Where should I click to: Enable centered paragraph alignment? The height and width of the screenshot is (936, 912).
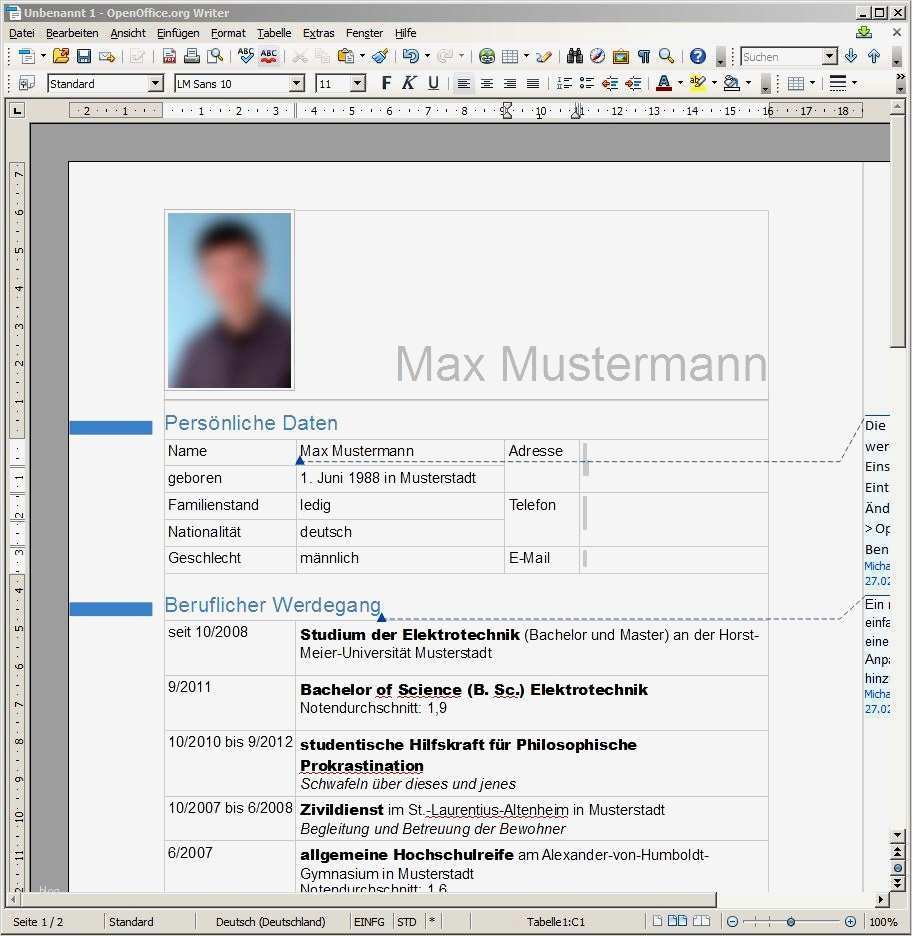click(487, 82)
